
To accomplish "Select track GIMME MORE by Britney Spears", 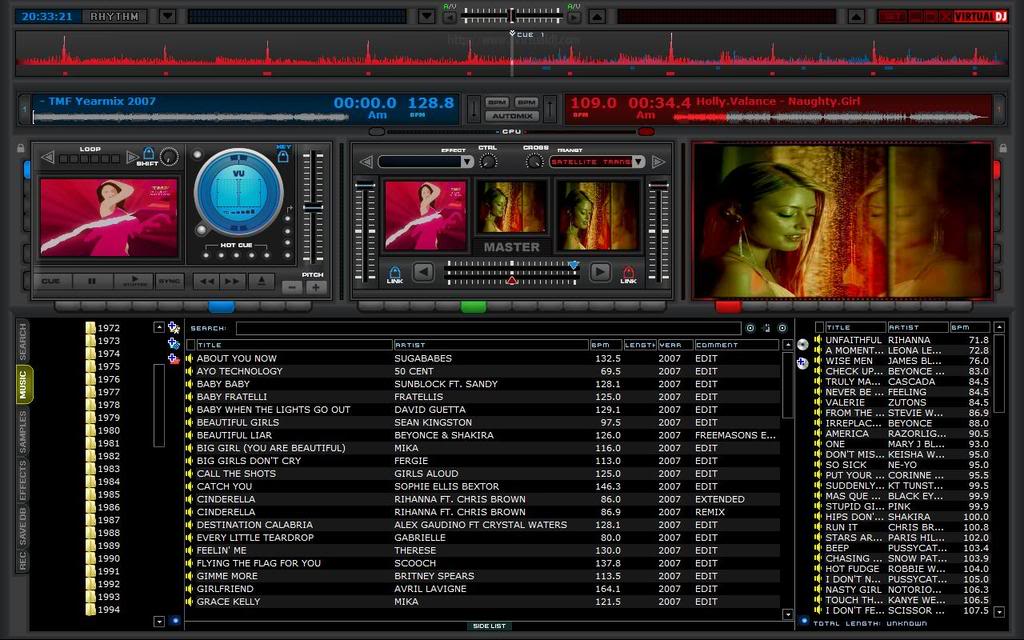I will click(x=483, y=576).
